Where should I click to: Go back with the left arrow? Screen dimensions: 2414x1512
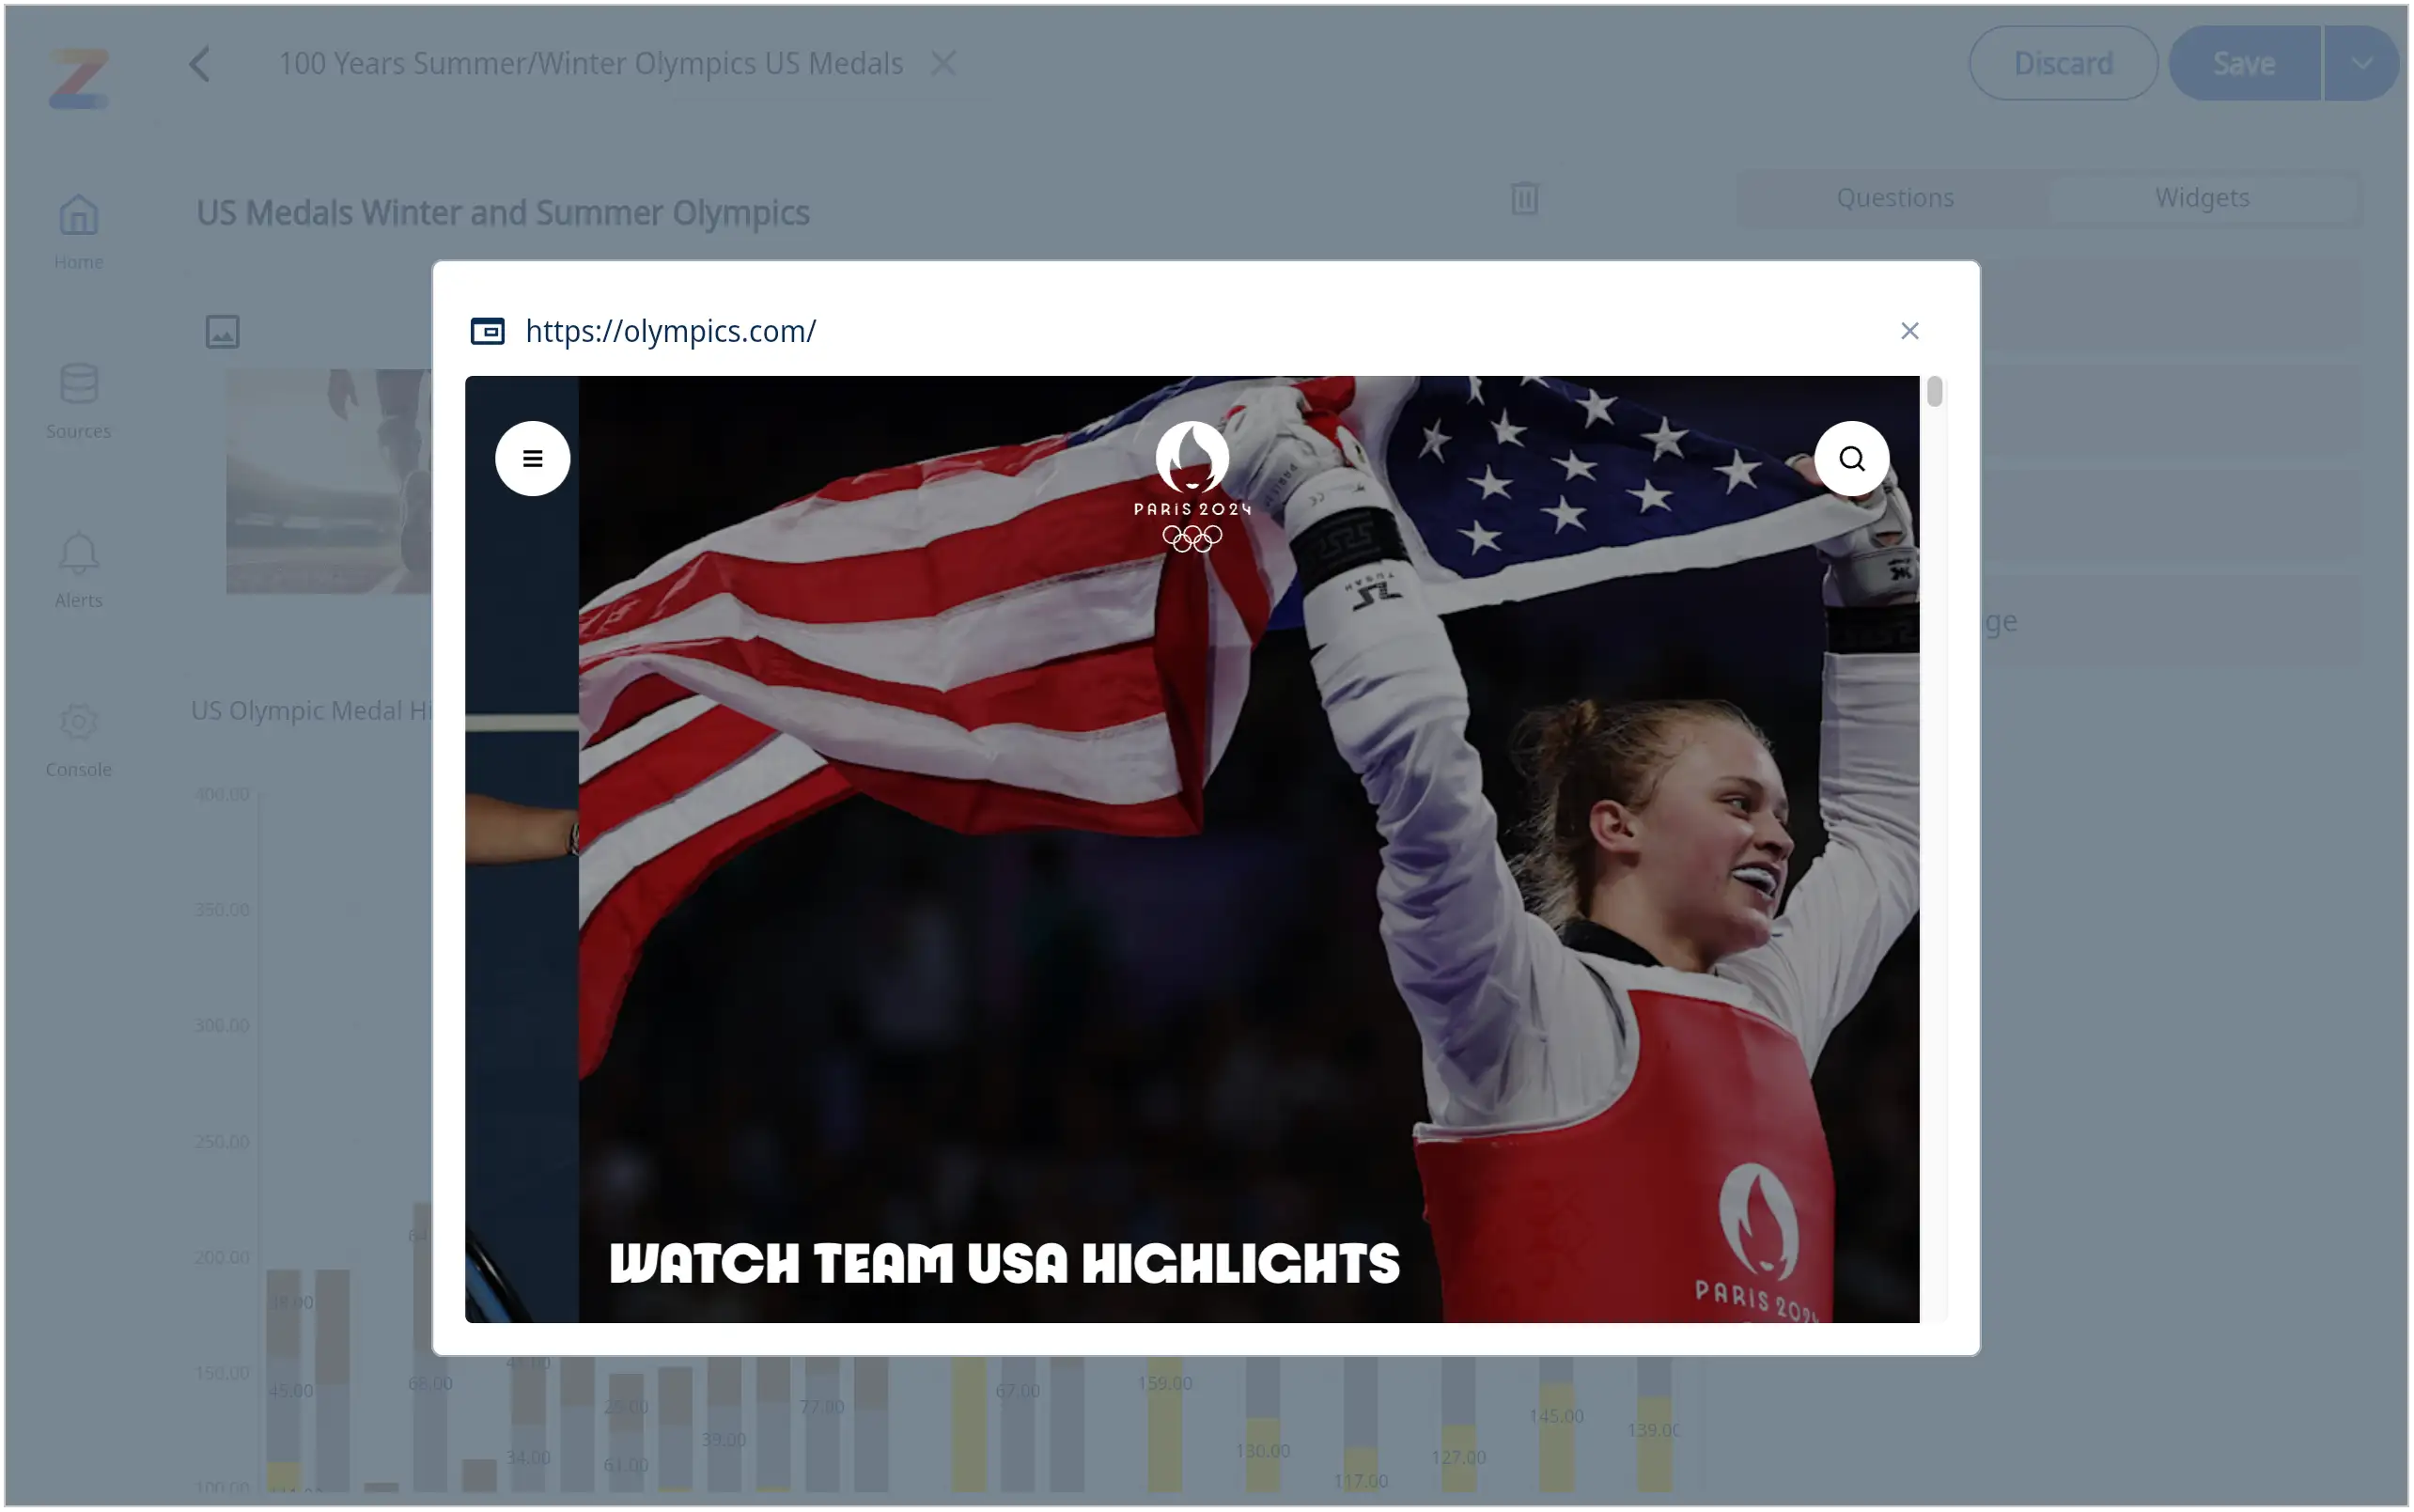tap(199, 64)
